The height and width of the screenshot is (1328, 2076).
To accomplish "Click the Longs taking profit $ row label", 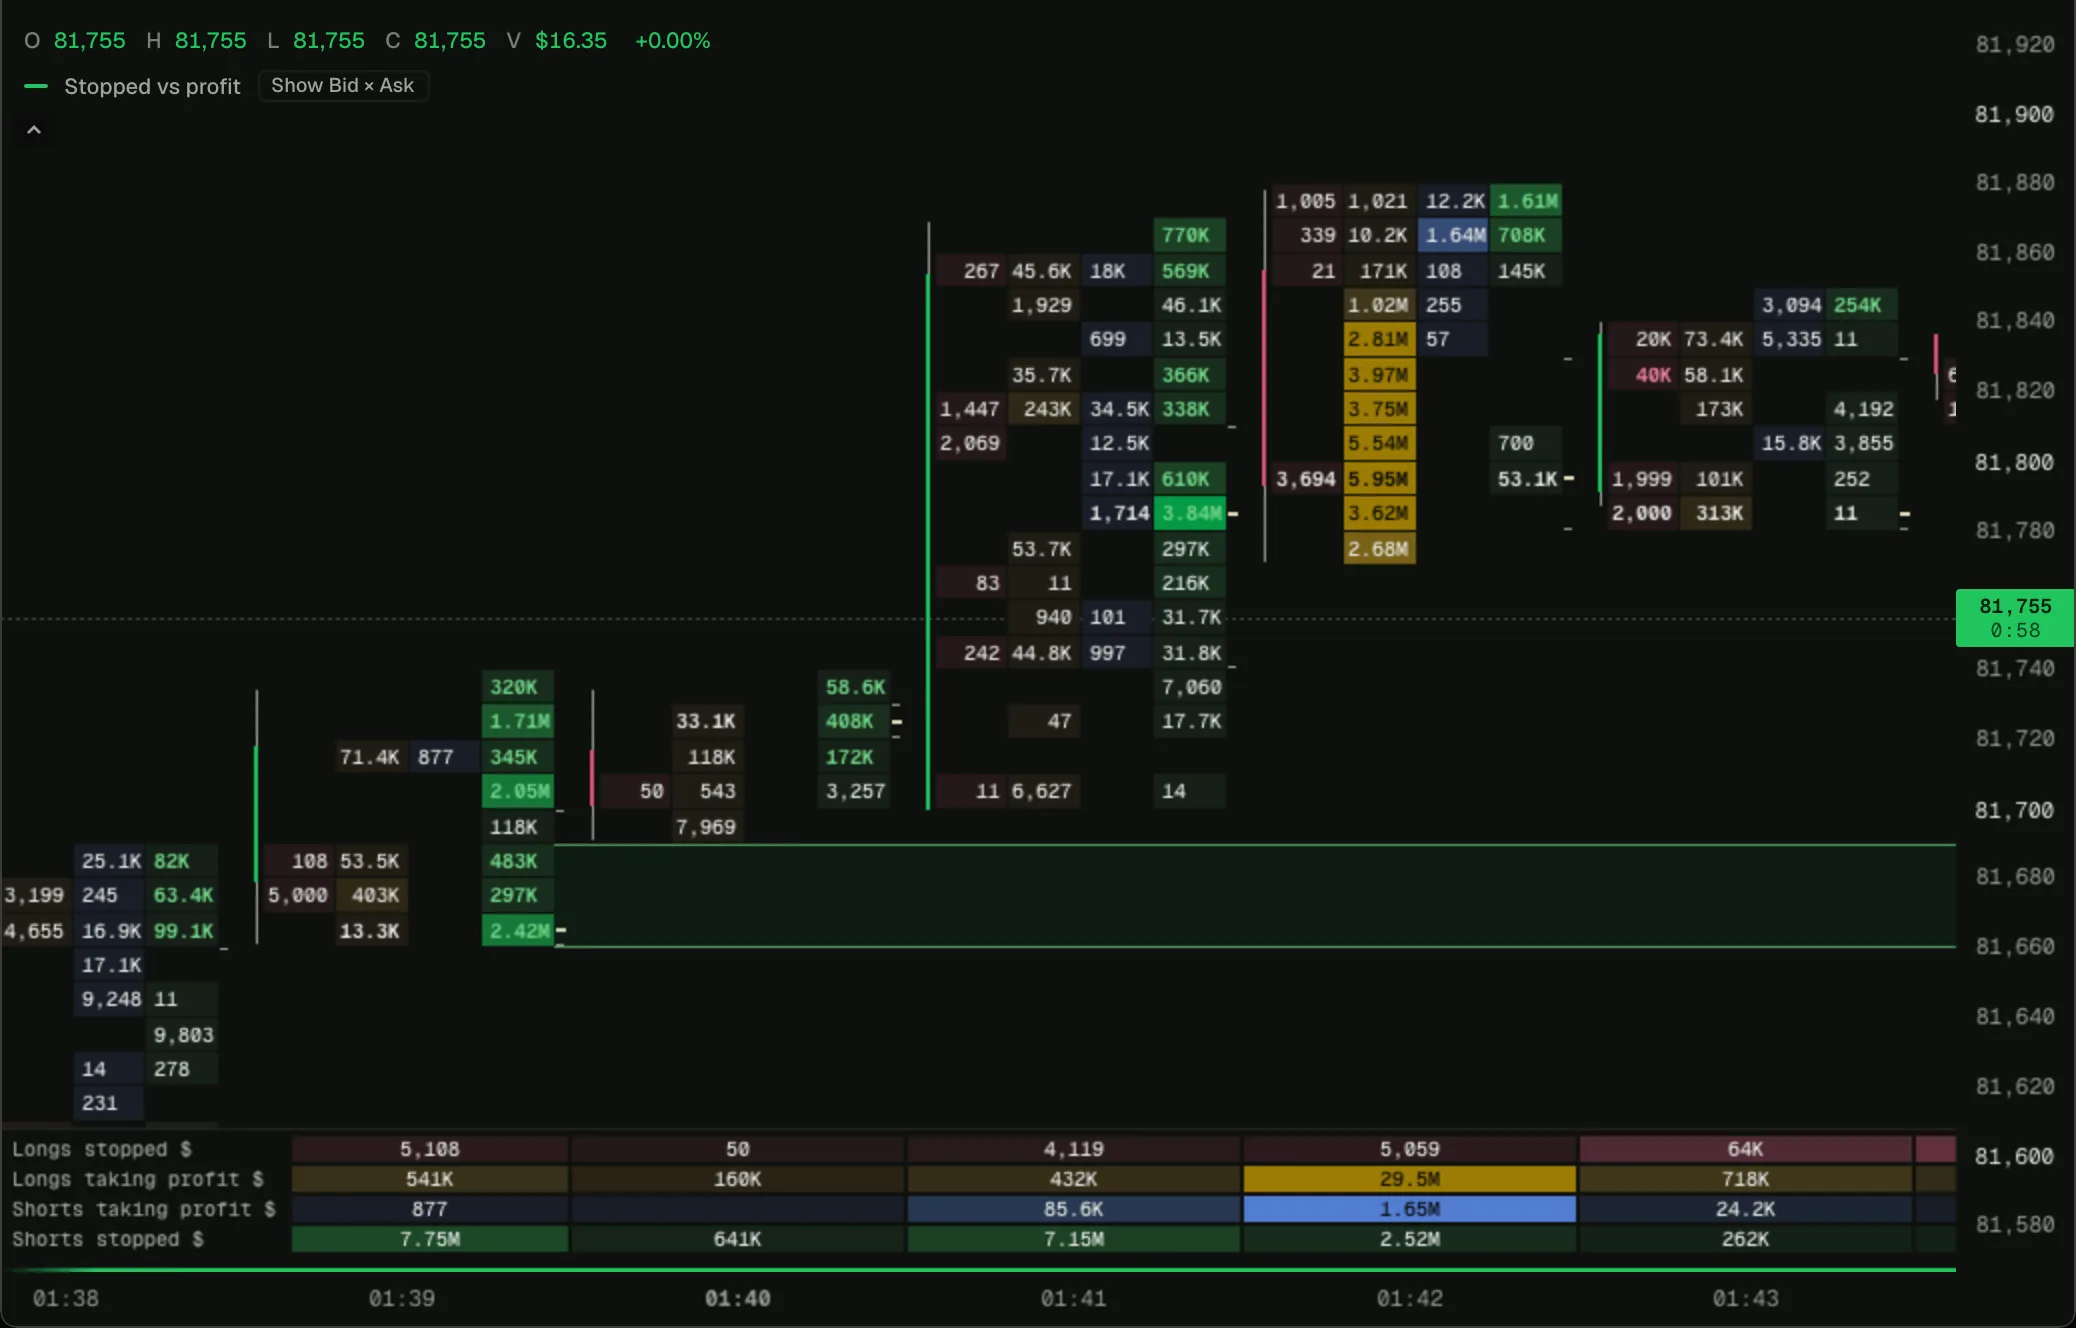I will (138, 1179).
